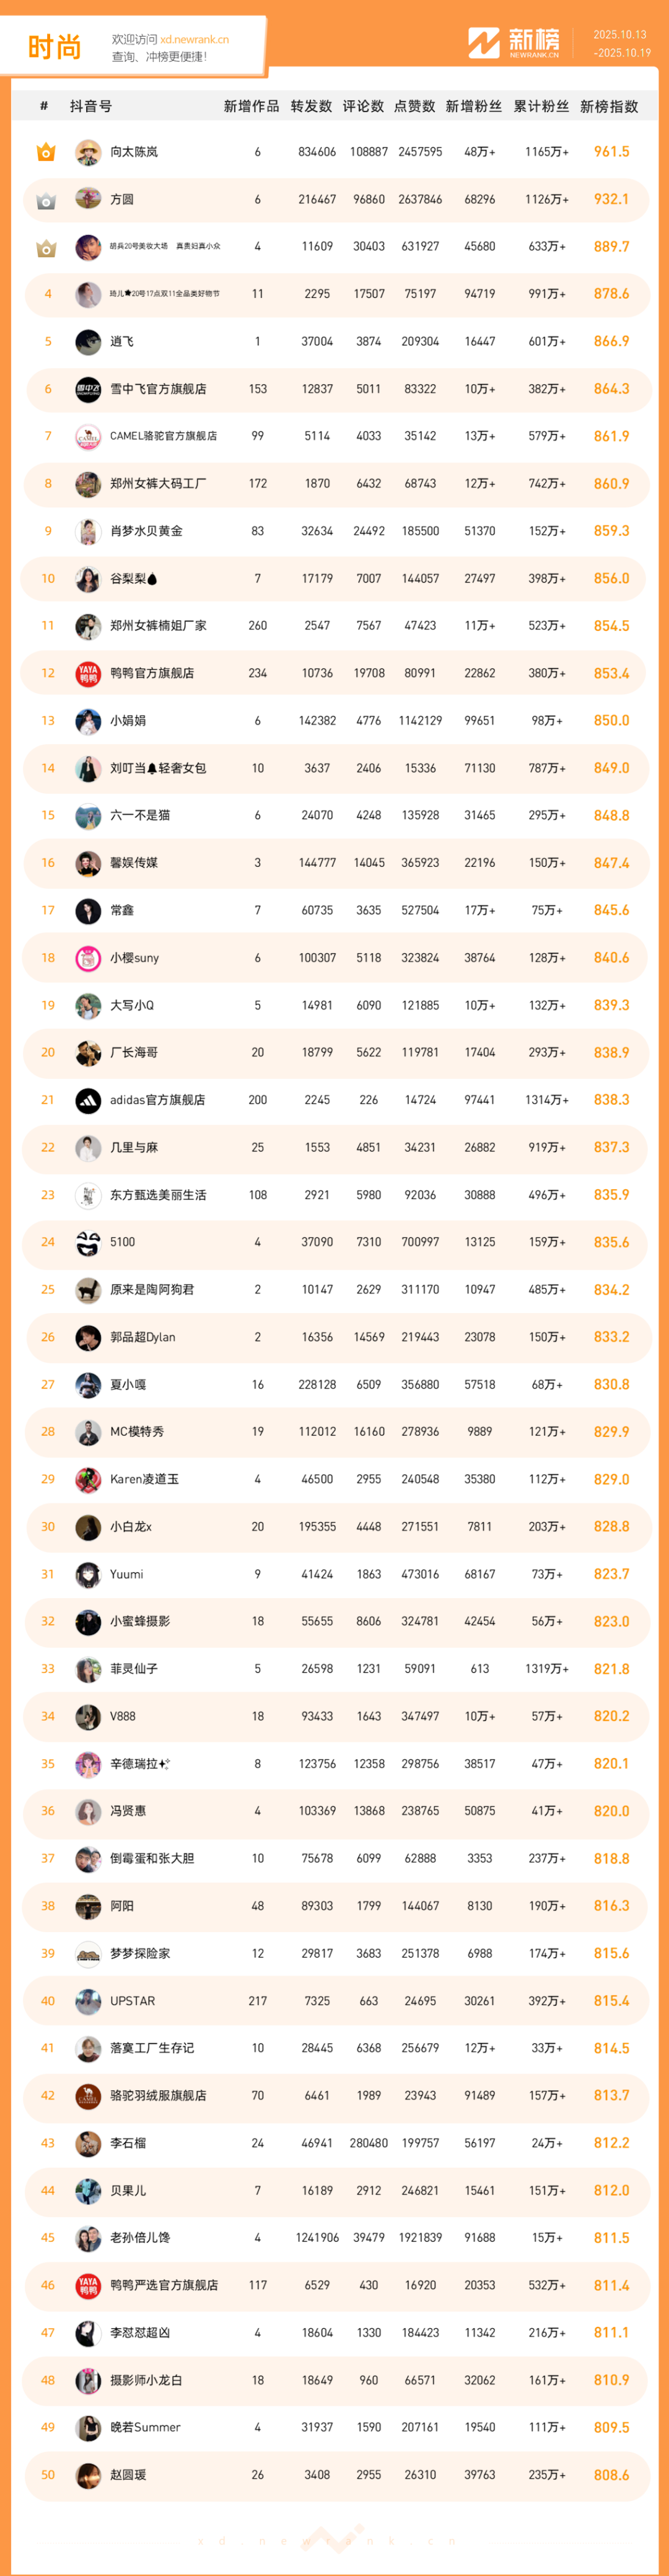
Task: Click the adidas logo avatar
Action: (88, 1100)
